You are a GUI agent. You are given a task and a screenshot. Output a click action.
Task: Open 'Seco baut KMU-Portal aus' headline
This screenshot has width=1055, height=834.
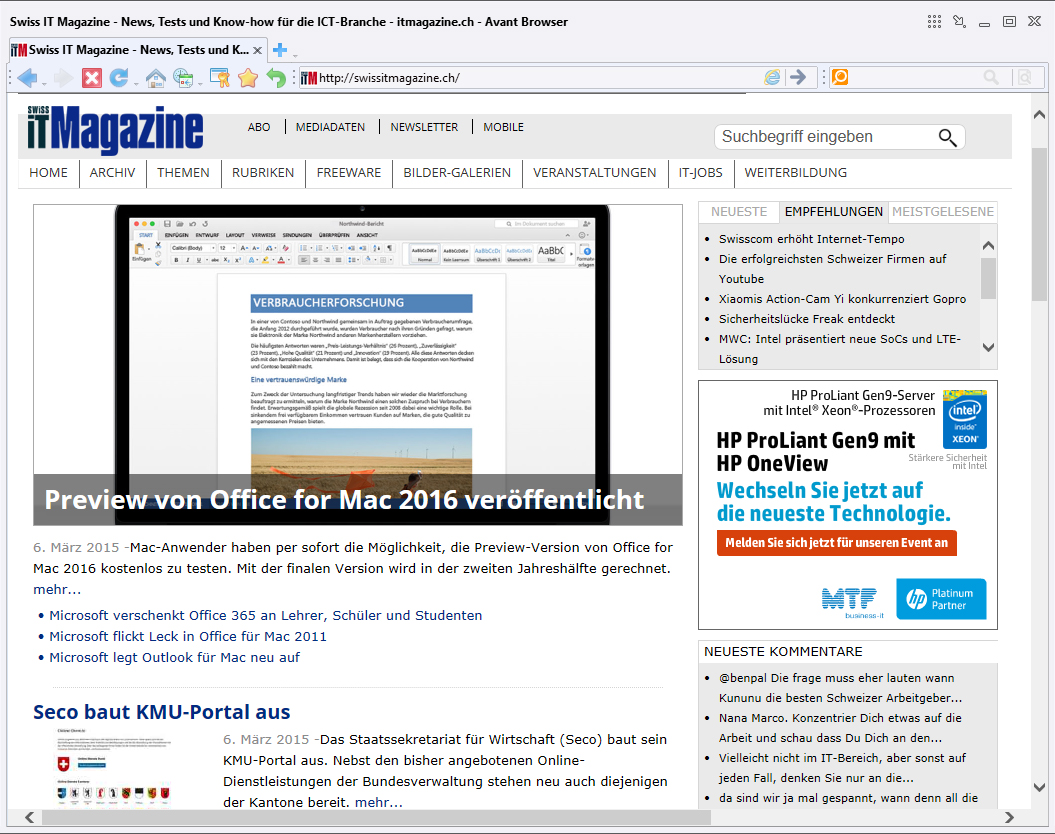pyautogui.click(x=161, y=712)
